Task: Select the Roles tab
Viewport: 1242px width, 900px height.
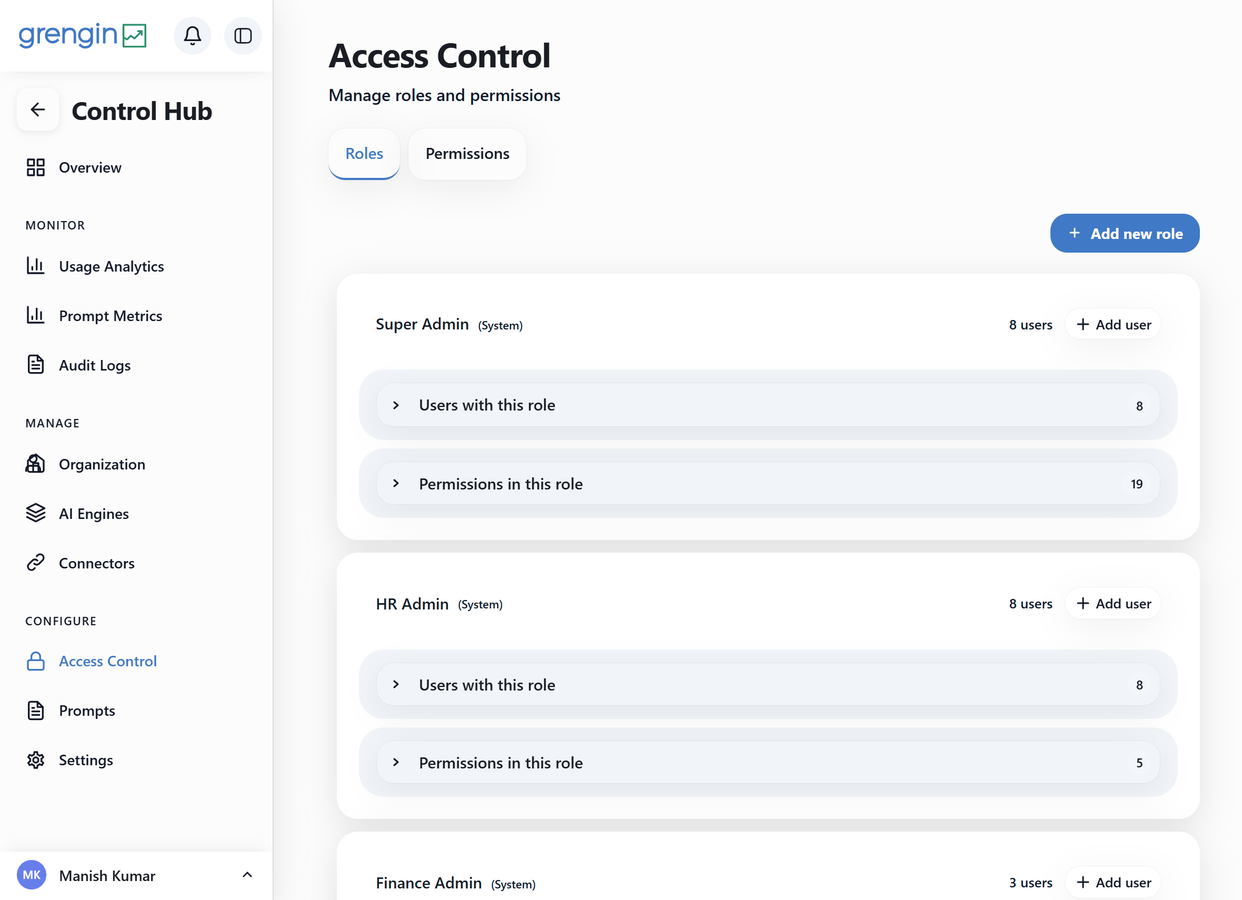Action: coord(364,154)
